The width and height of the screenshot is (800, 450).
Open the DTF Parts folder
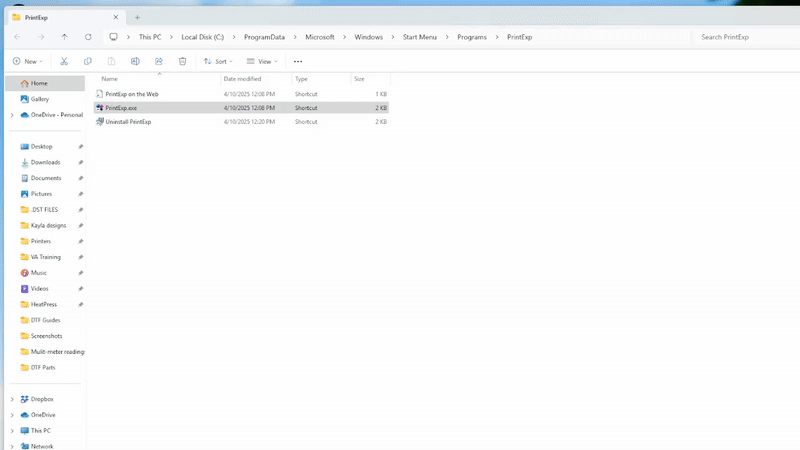pos(45,368)
